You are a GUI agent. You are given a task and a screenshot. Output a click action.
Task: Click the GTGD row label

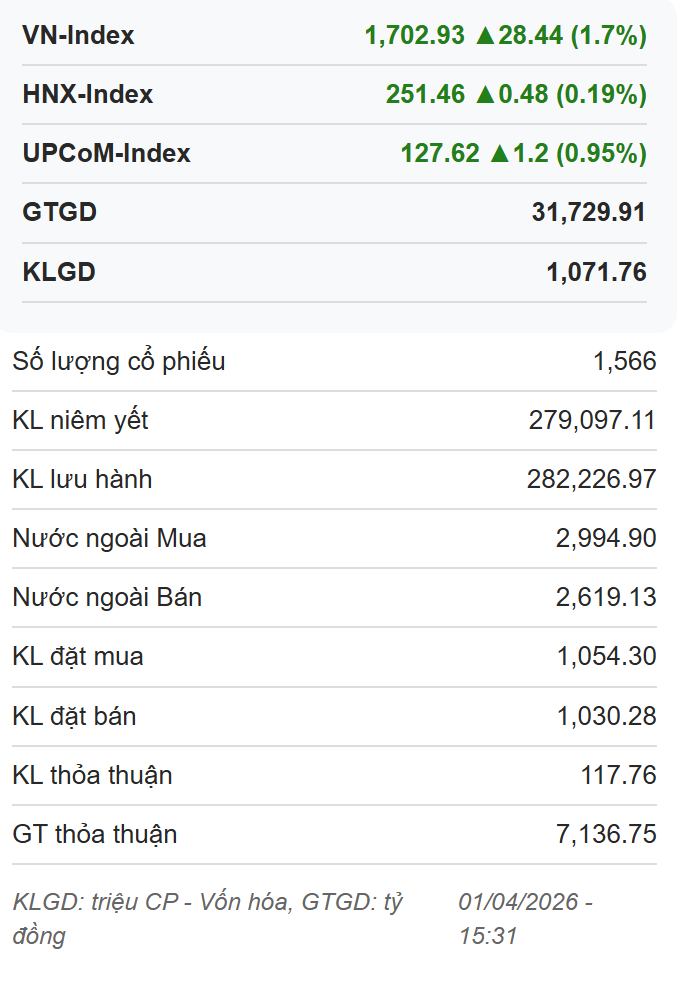point(59,213)
